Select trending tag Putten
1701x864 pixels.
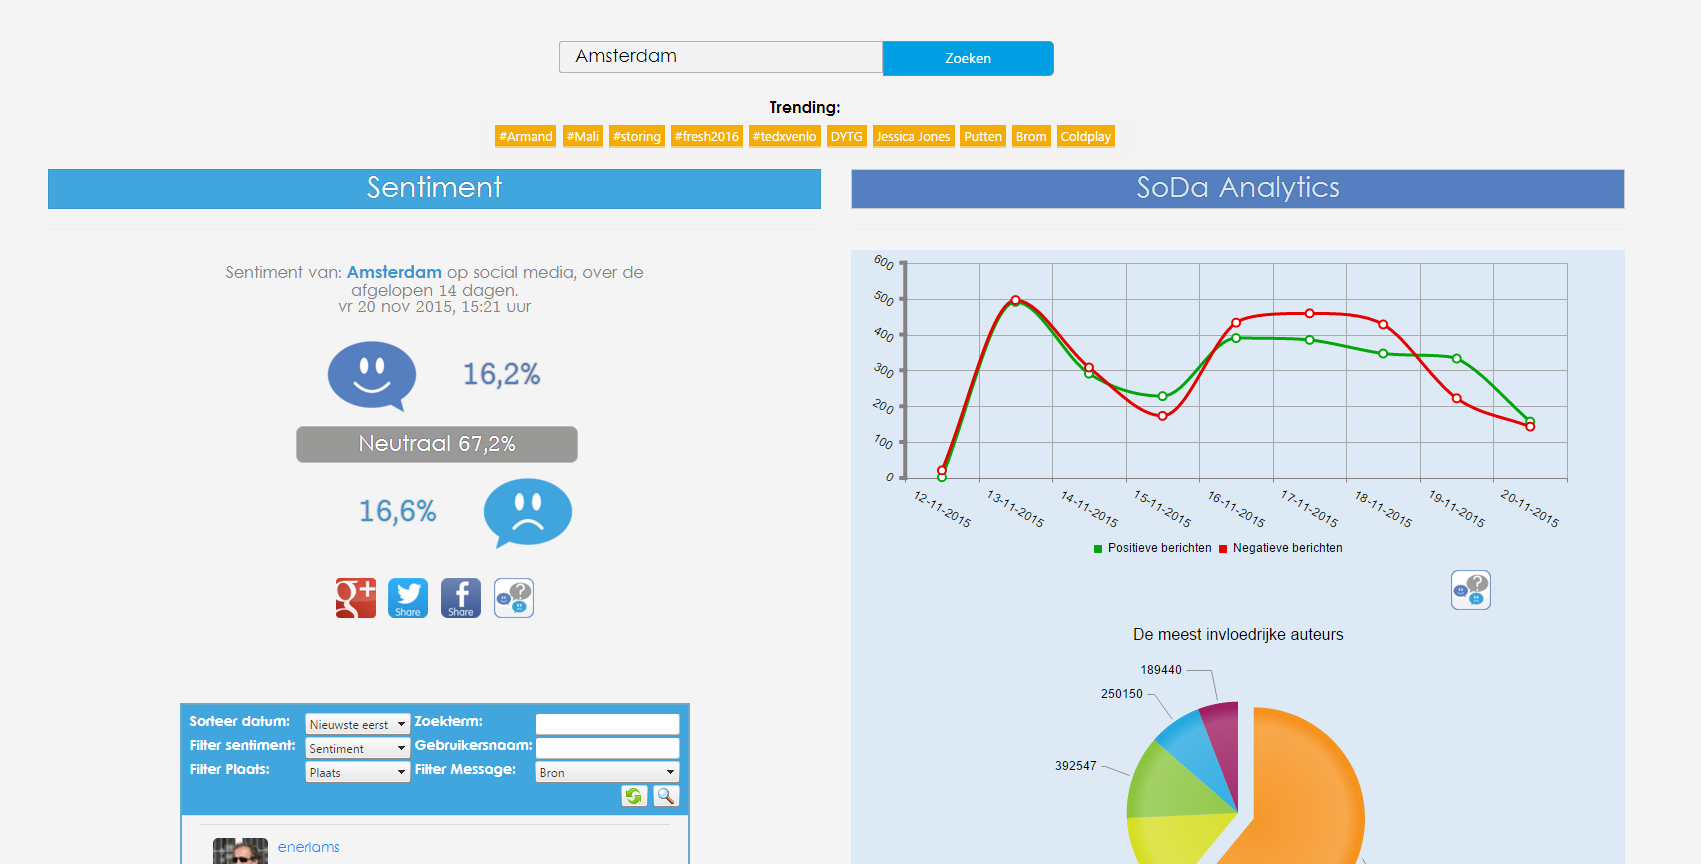point(983,136)
